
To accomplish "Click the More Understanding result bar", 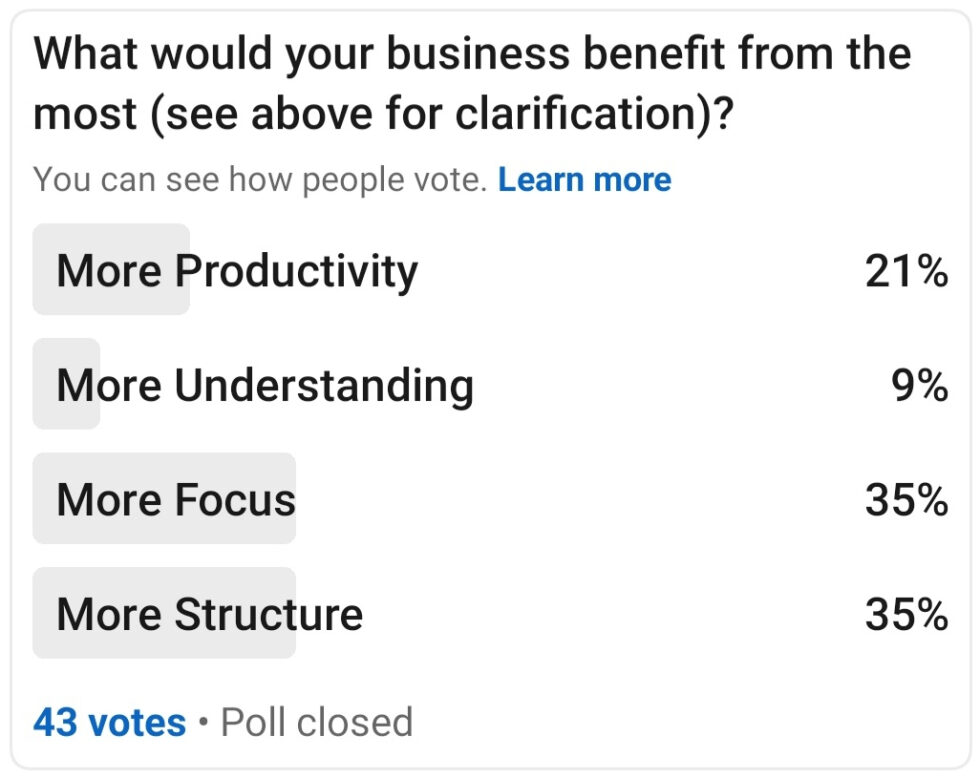I will point(65,385).
